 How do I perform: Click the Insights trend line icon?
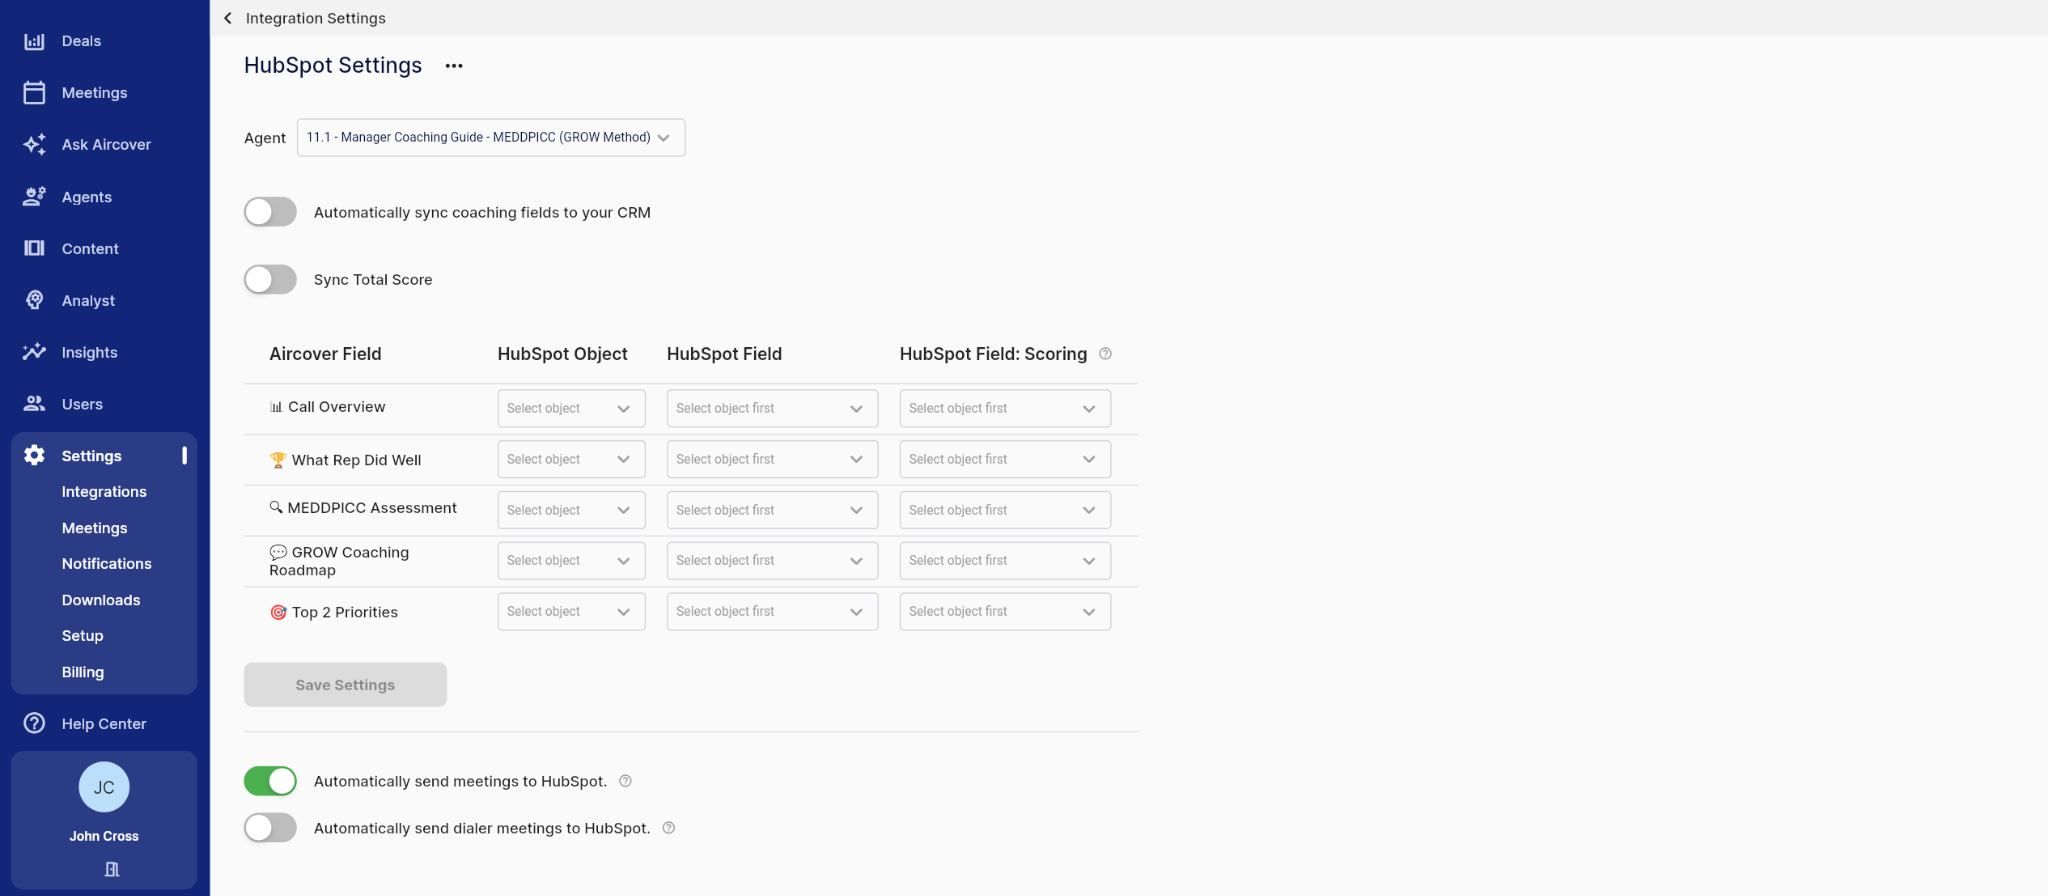[34, 352]
